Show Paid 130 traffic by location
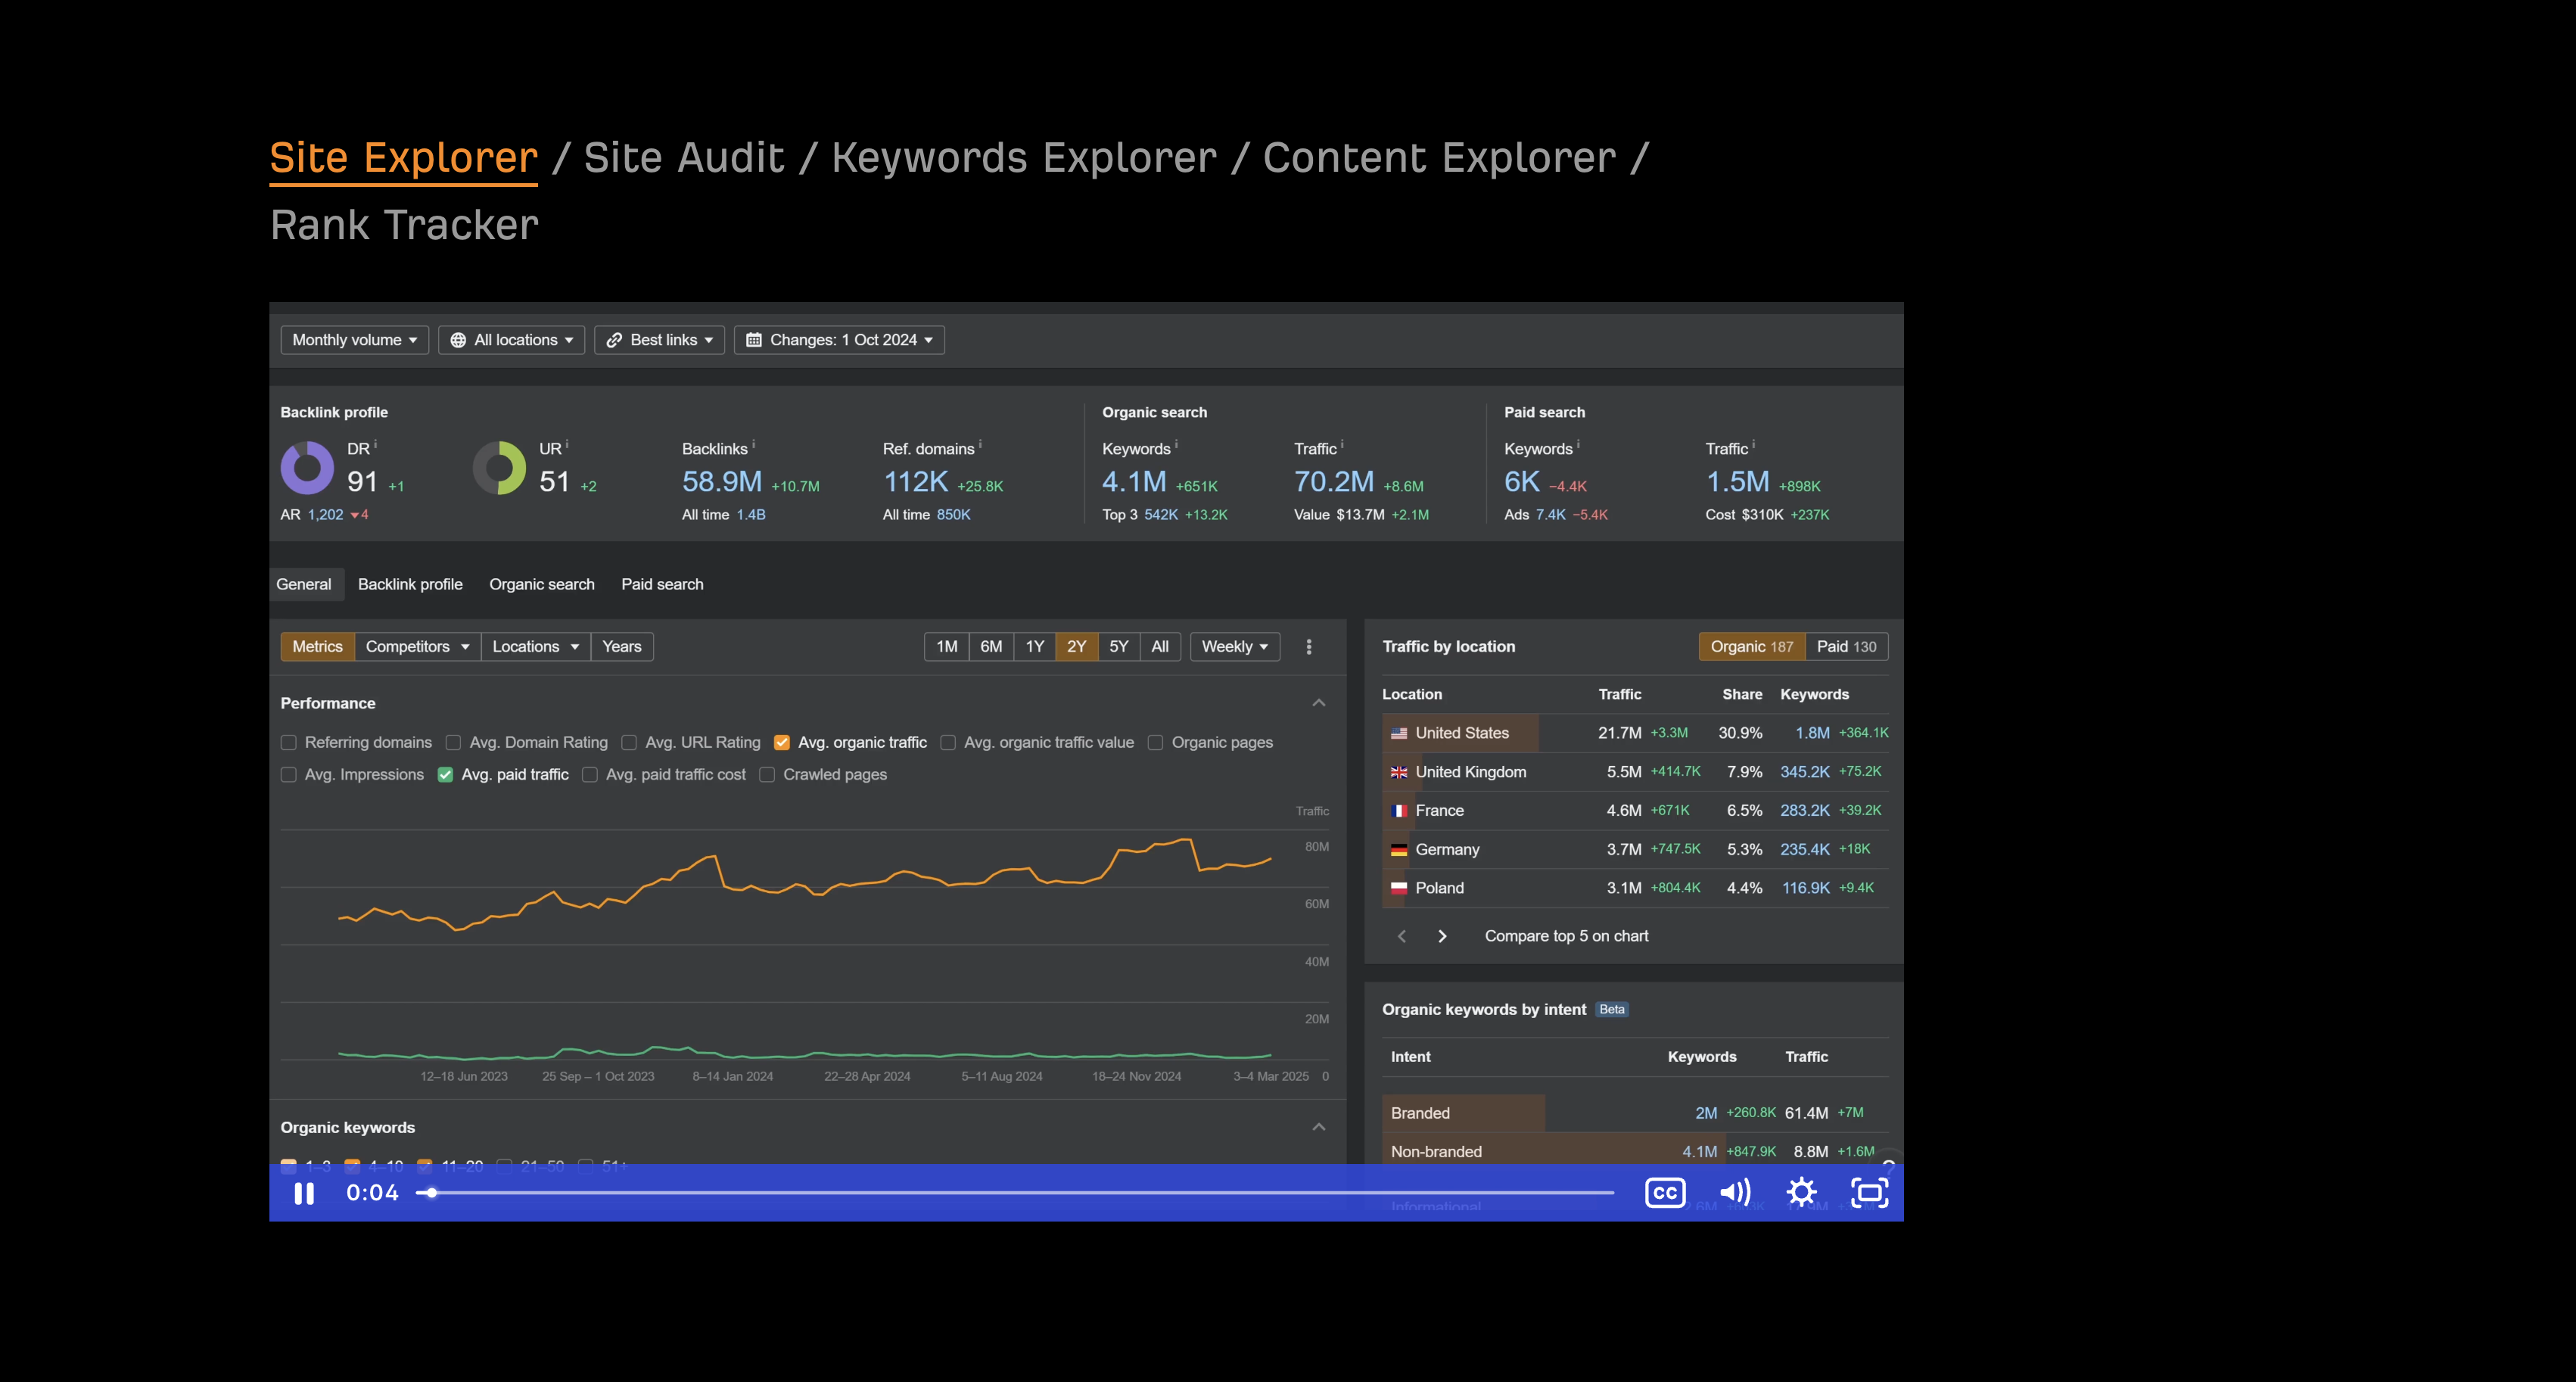Viewport: 2576px width, 1382px height. click(1846, 647)
